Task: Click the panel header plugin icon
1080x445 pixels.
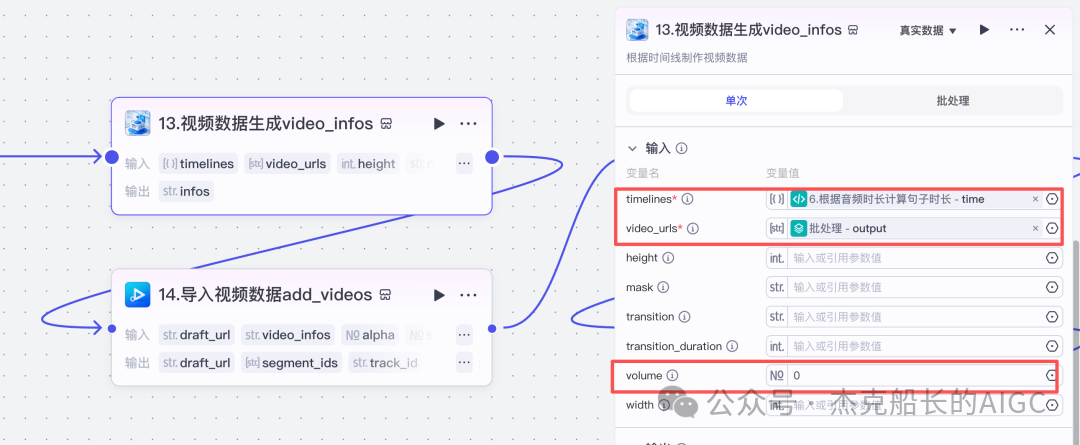Action: (637, 30)
